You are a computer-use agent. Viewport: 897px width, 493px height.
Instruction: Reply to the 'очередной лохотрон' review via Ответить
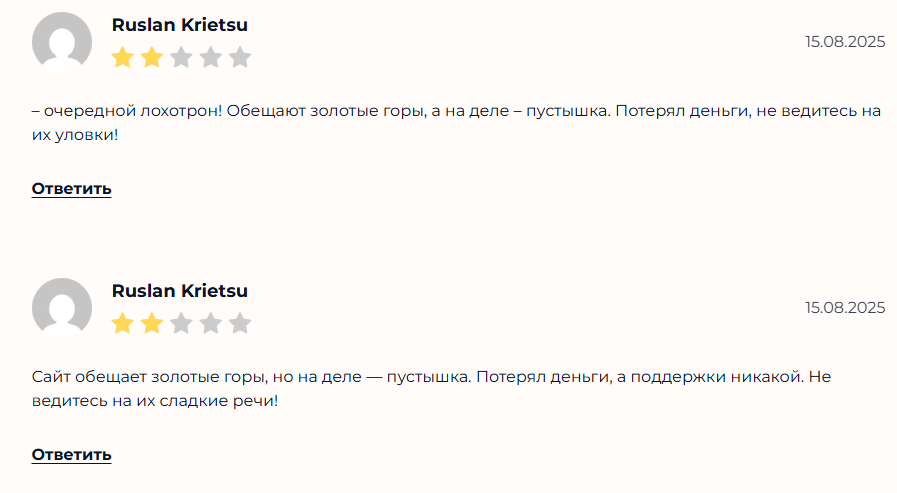click(x=72, y=189)
